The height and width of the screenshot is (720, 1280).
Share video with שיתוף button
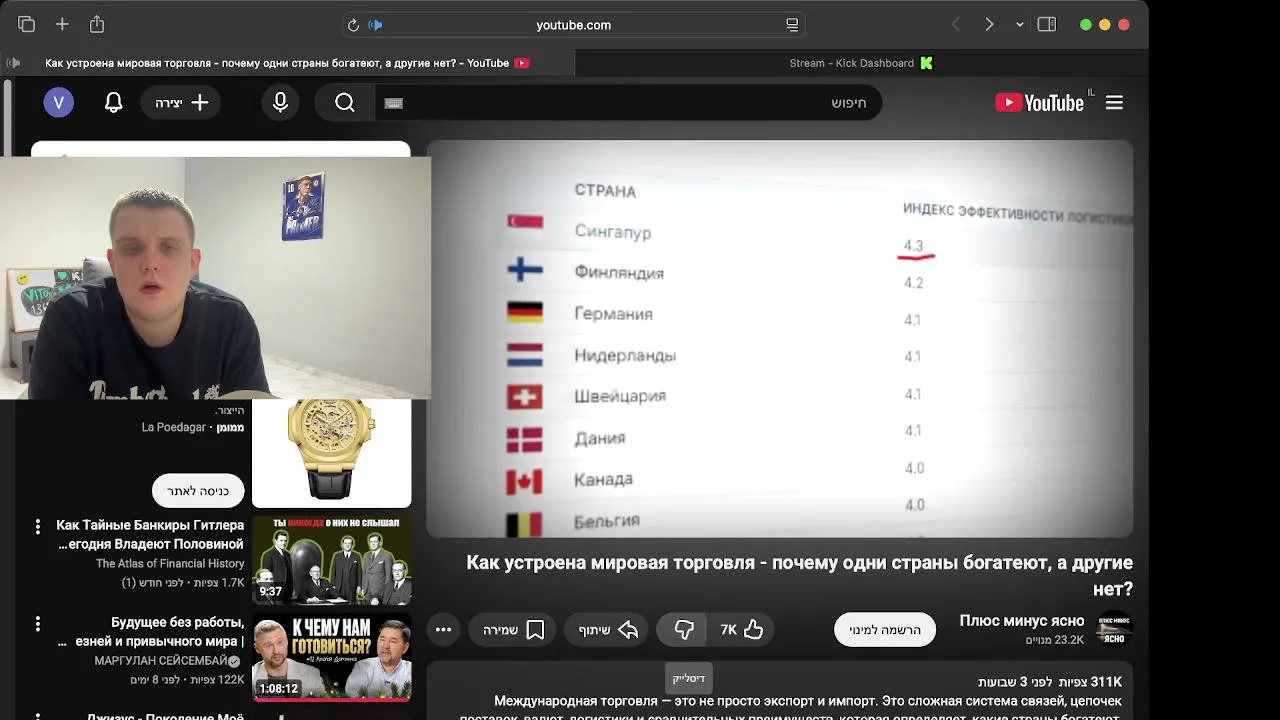click(x=608, y=630)
